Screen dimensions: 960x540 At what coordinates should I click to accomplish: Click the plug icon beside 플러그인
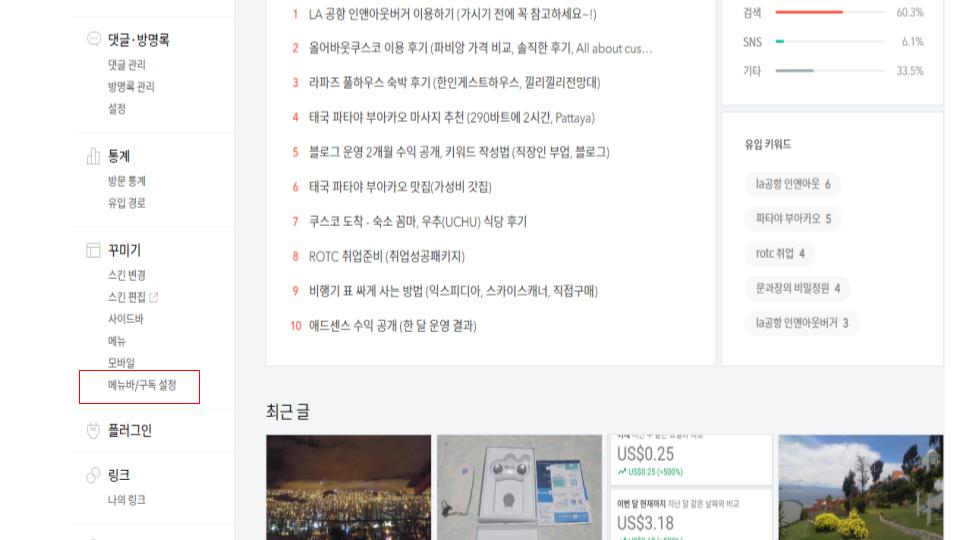coord(93,430)
